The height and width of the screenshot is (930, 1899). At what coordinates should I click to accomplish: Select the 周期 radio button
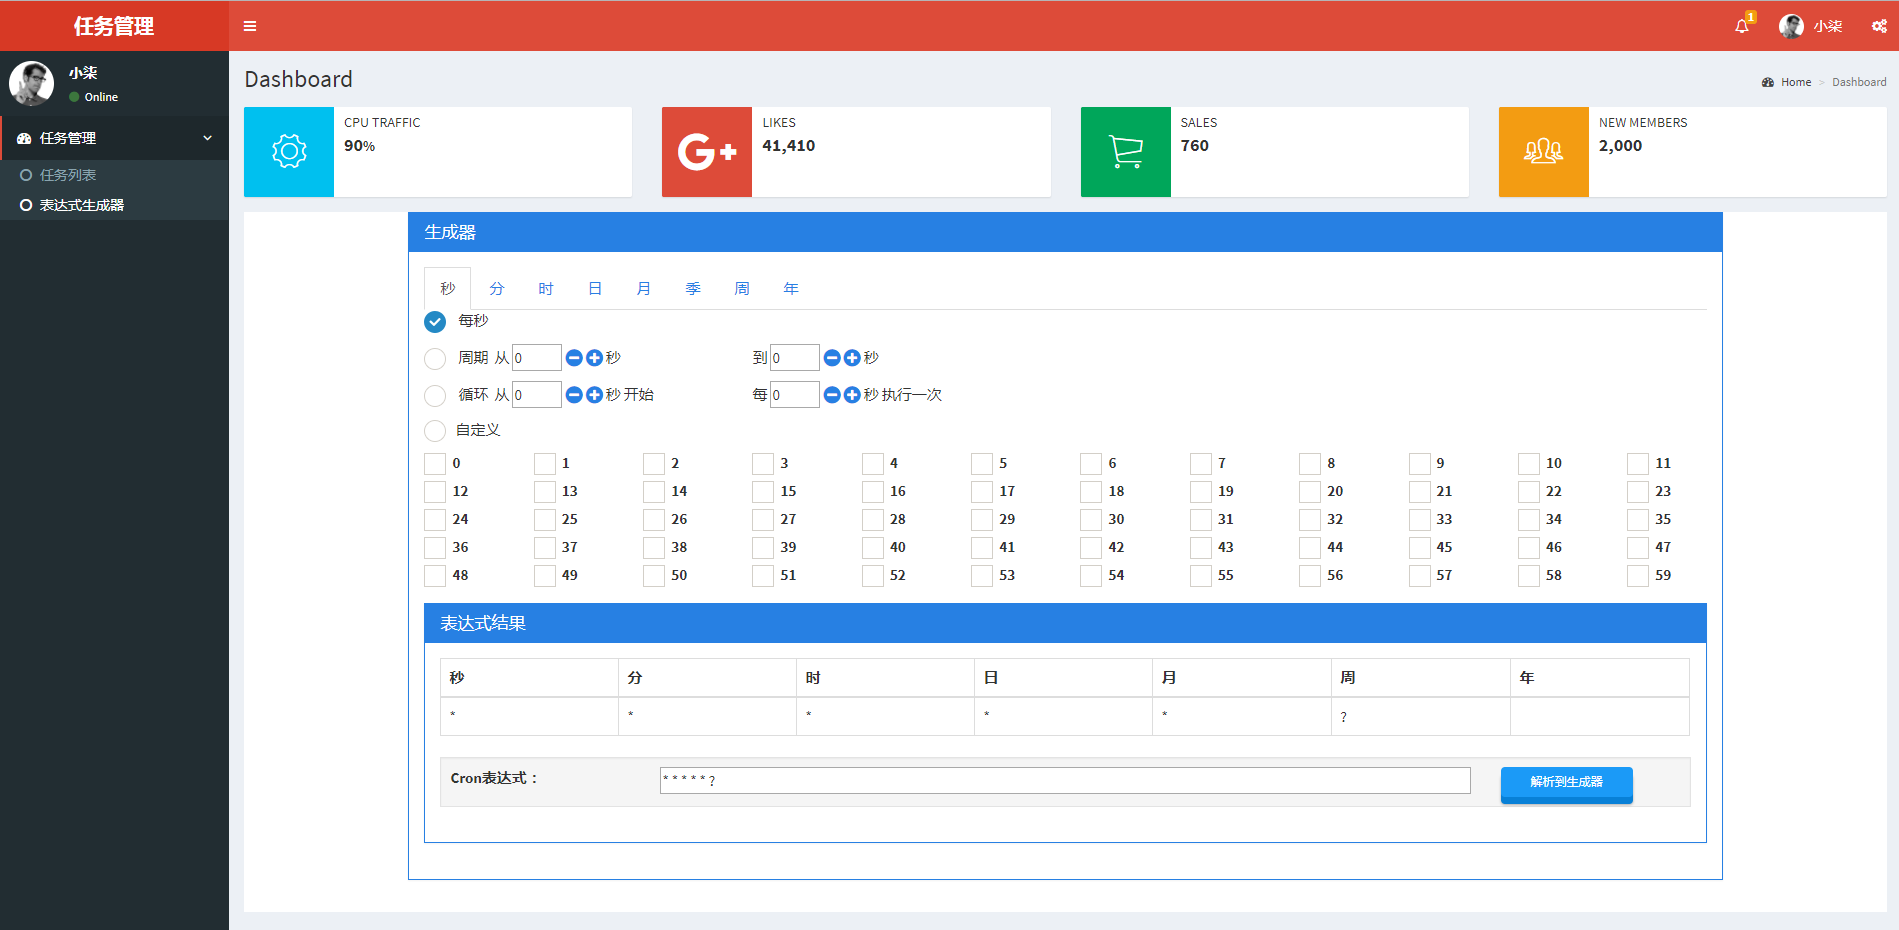click(x=435, y=359)
